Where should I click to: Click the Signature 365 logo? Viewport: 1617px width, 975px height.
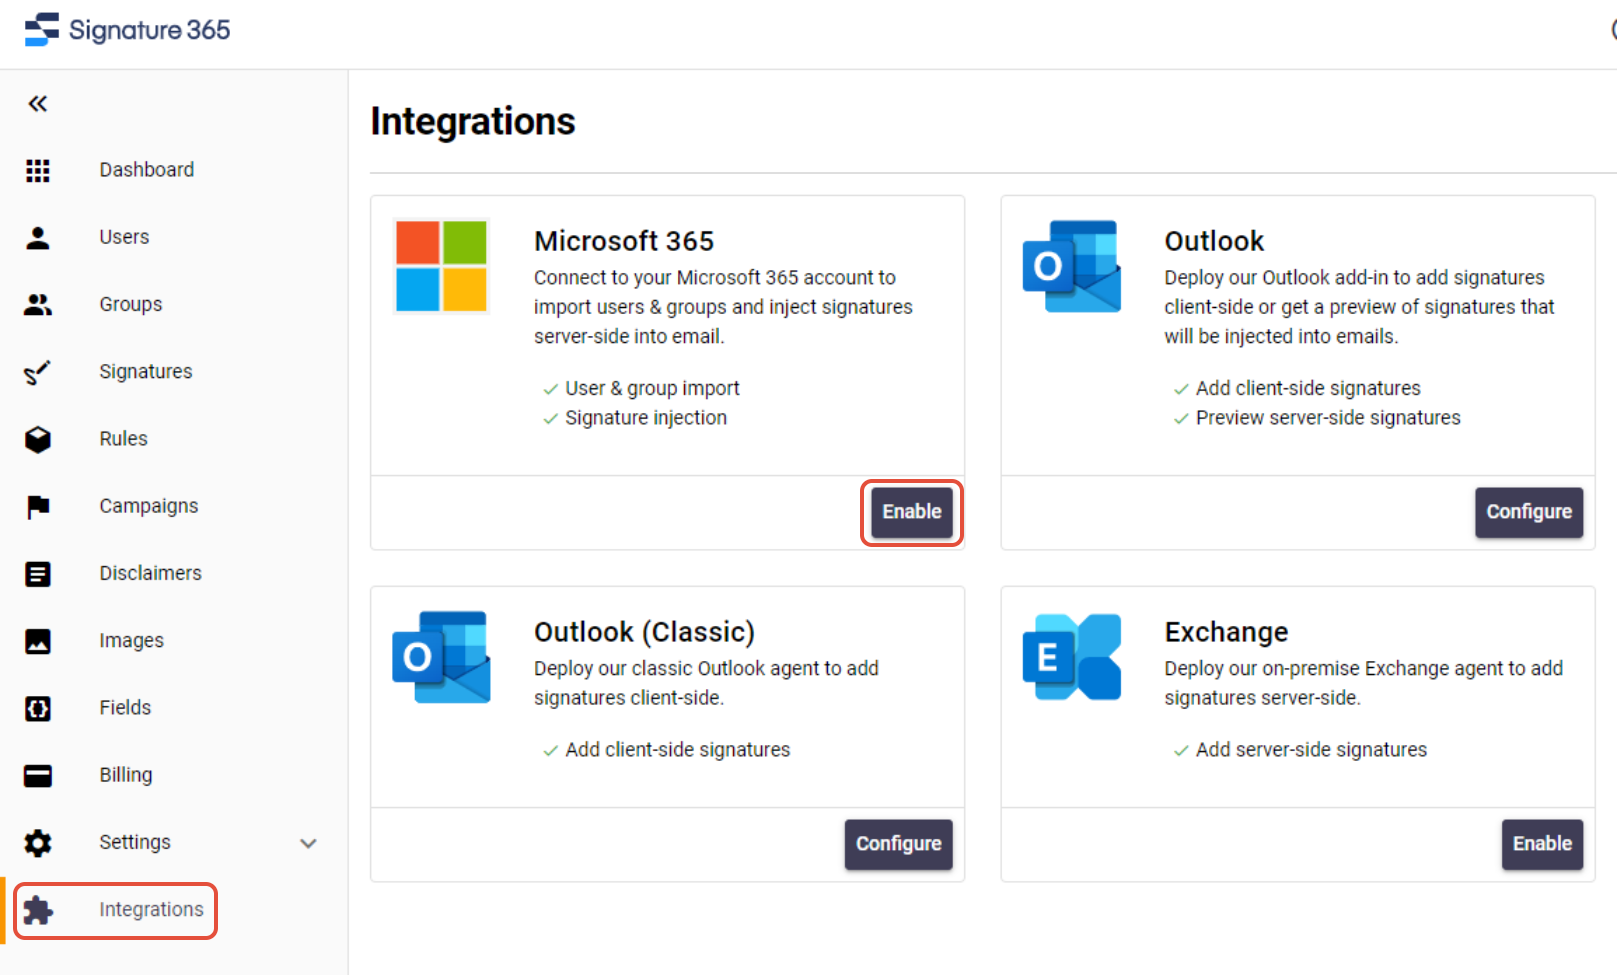pos(127,30)
